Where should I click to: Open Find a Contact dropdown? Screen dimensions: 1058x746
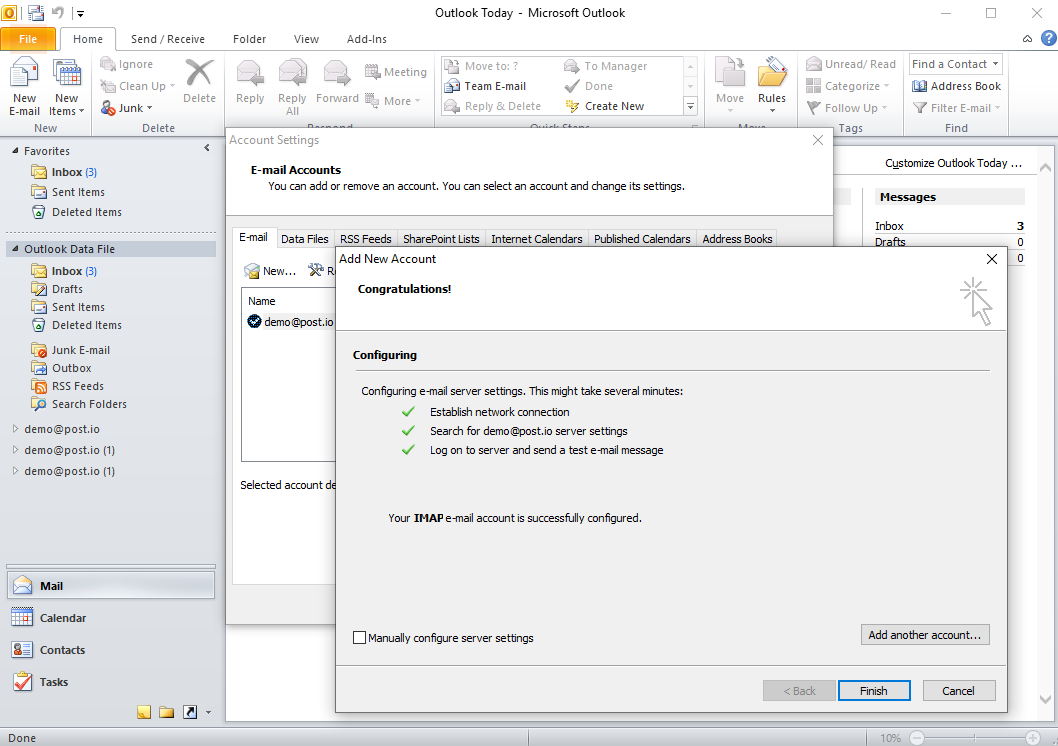[995, 64]
